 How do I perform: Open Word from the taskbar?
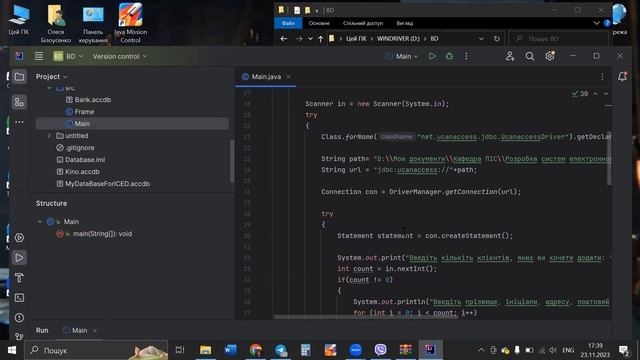pos(231,350)
